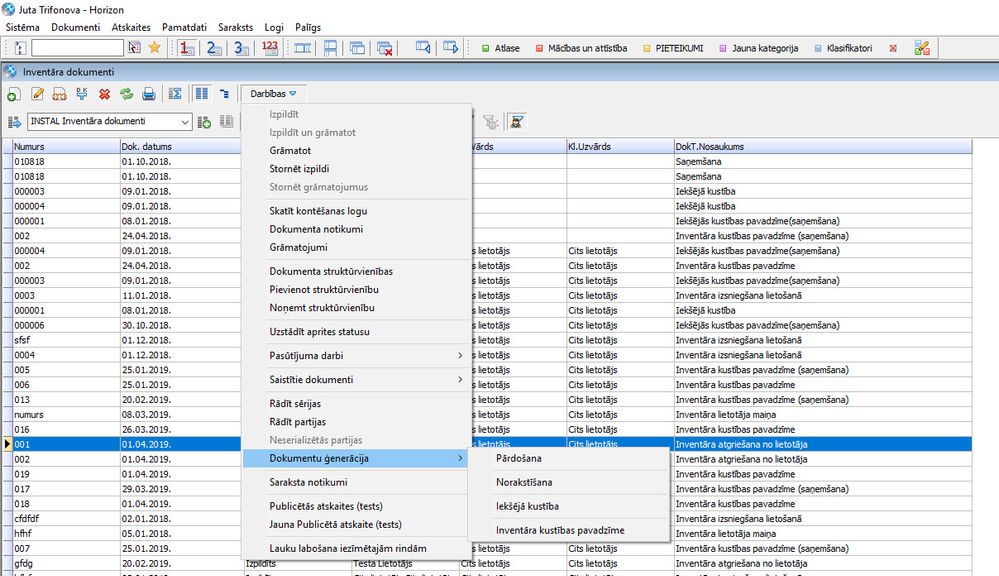The height and width of the screenshot is (576, 999).
Task: Click the yellow star favorites icon
Action: pyautogui.click(x=154, y=47)
